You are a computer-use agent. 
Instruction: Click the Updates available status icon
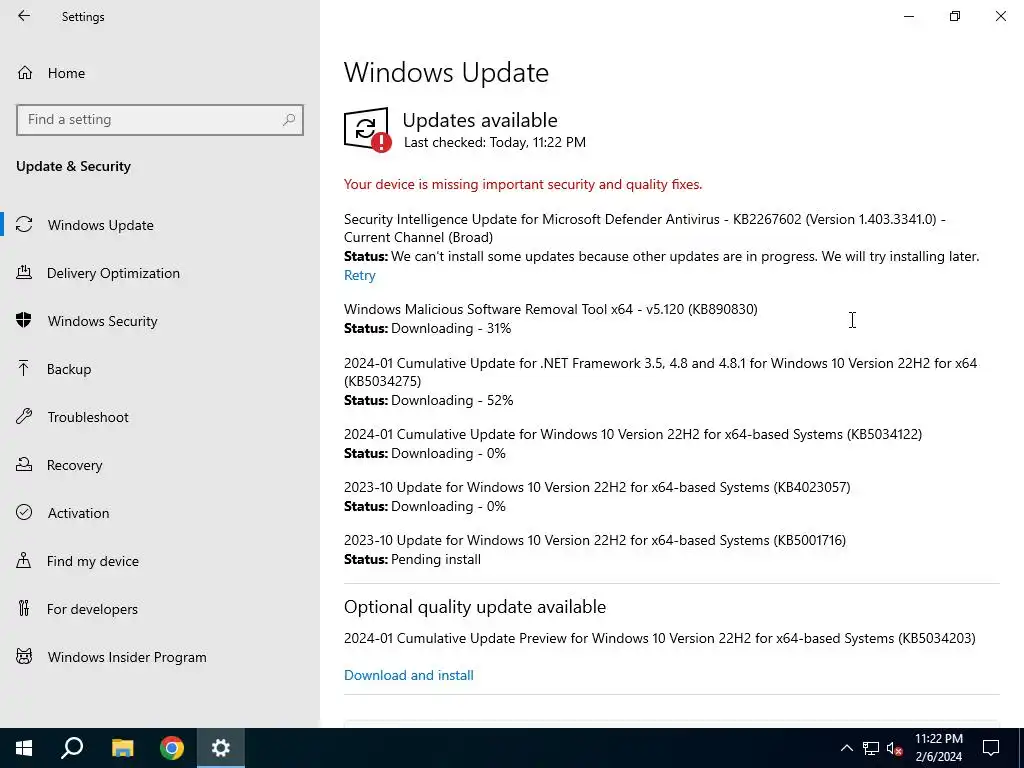368,130
